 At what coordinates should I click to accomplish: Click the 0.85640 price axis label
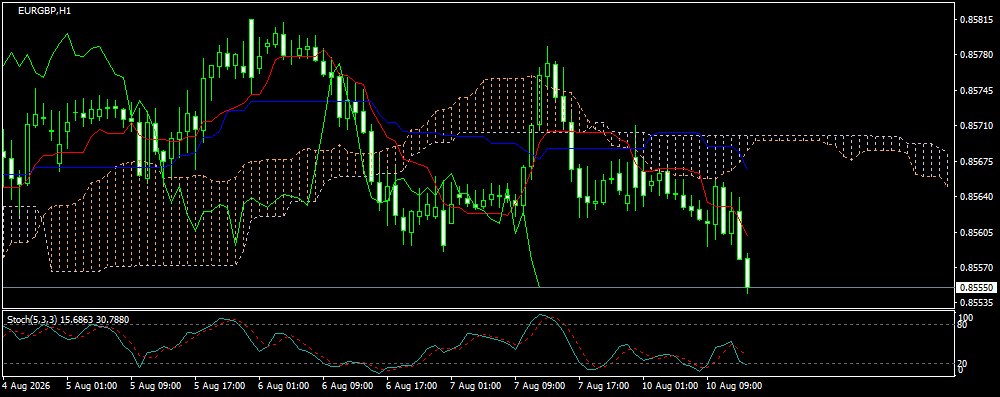point(977,197)
